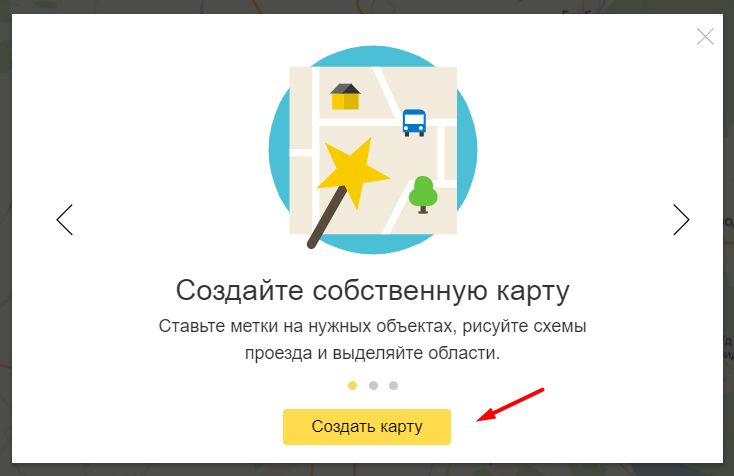The image size is (734, 476).
Task: Close the map creation dialog
Action: [x=705, y=37]
